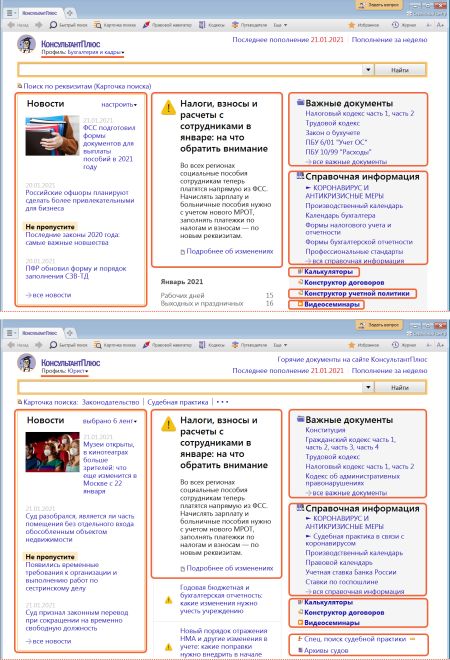This screenshot has height=660, width=450.
Task: Open news photo of person holding folders
Action: pyautogui.click(x=52, y=136)
